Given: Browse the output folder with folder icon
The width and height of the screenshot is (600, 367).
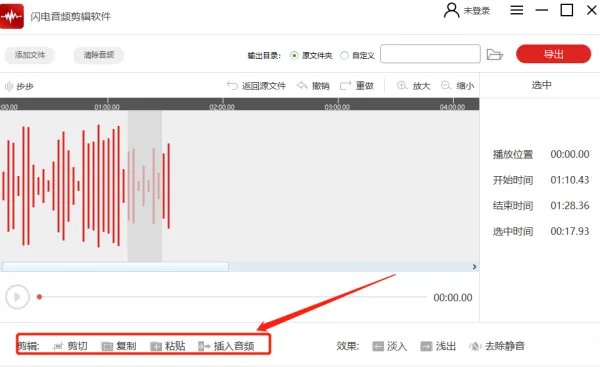Looking at the screenshot, I should coord(494,54).
